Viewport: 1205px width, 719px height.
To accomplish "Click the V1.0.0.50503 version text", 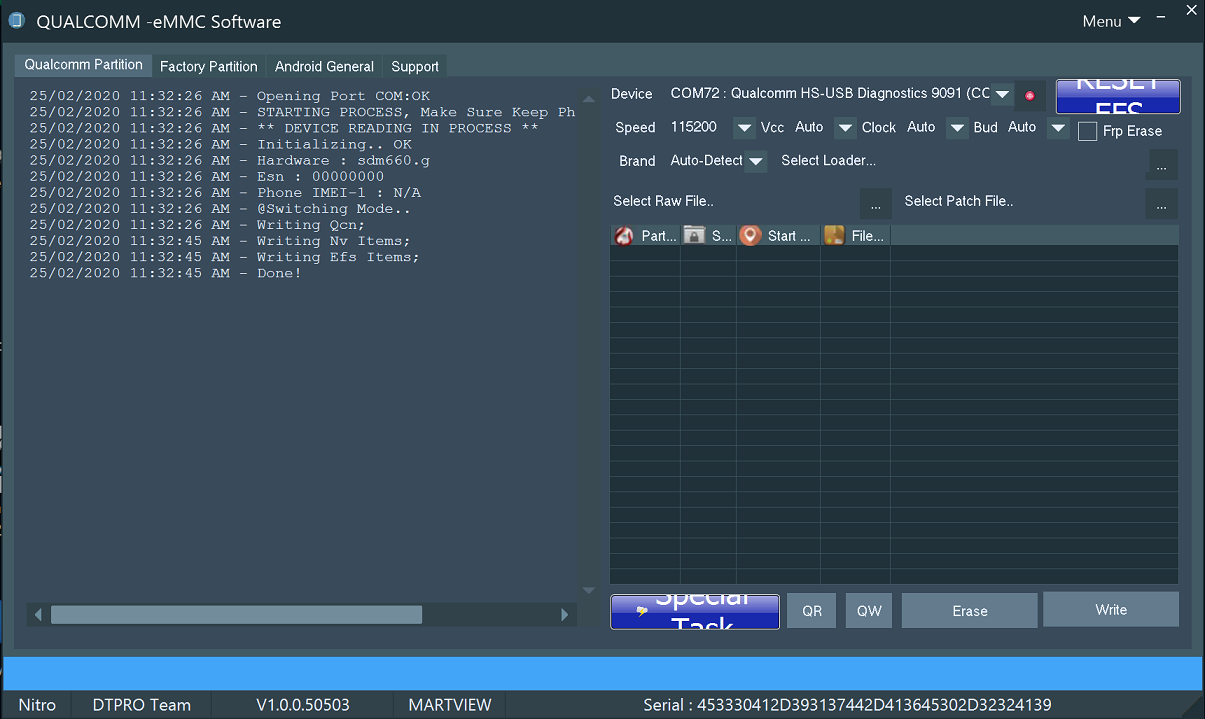I will coord(303,705).
